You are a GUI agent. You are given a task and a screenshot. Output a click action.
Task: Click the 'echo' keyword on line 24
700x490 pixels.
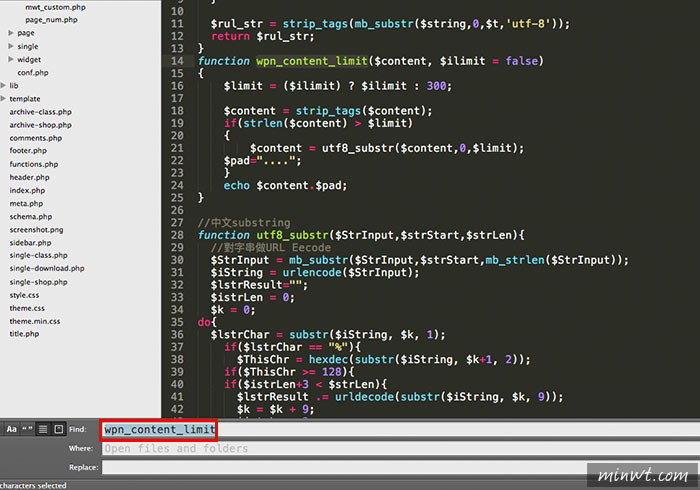point(237,186)
